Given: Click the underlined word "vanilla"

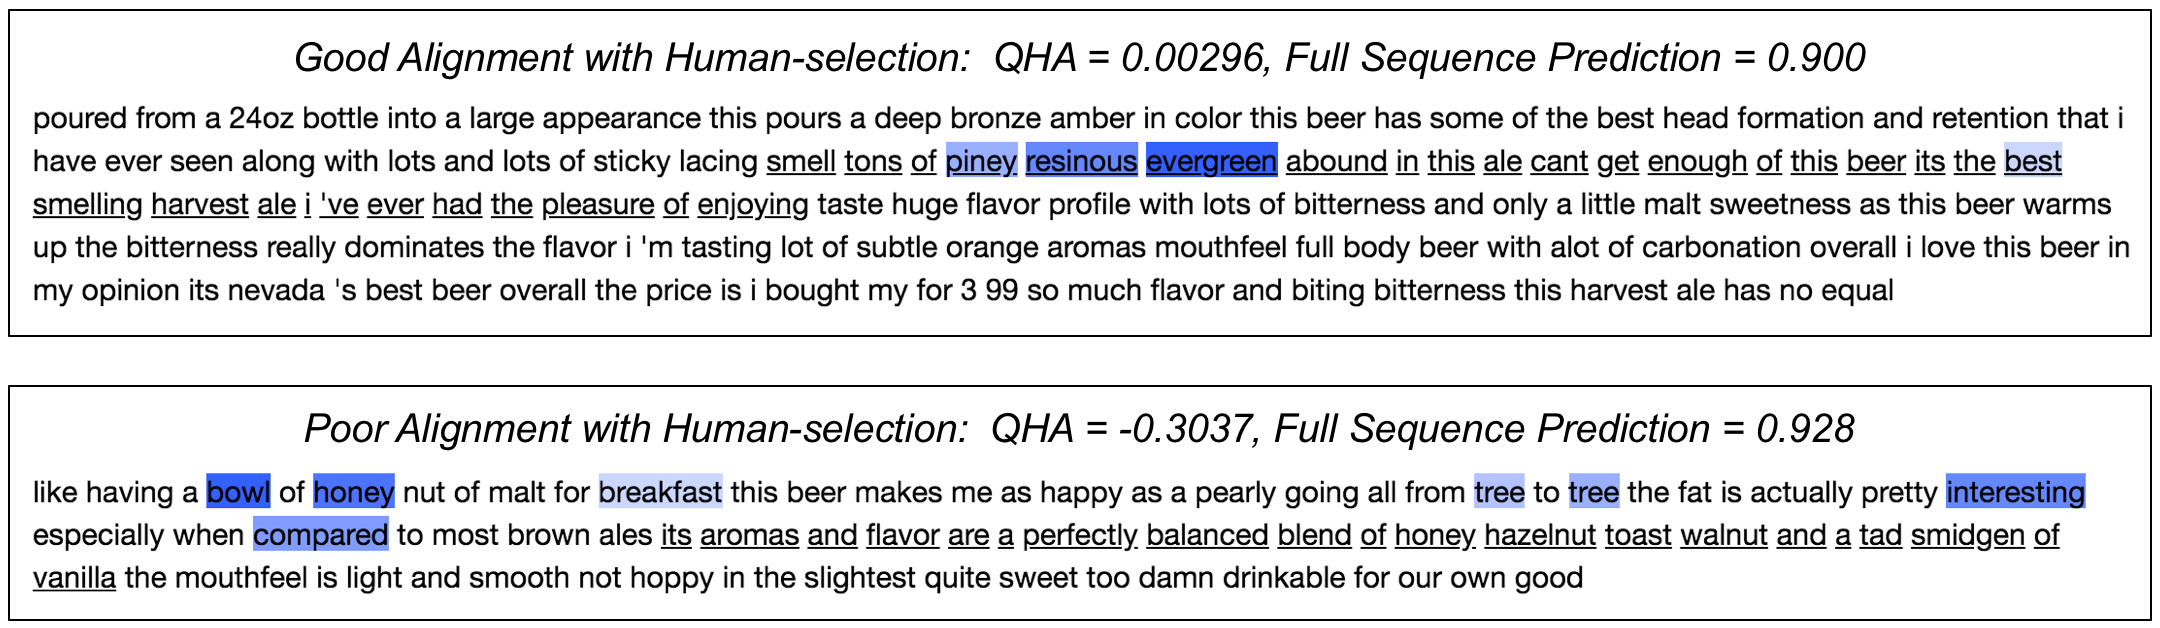Looking at the screenshot, I should (74, 577).
